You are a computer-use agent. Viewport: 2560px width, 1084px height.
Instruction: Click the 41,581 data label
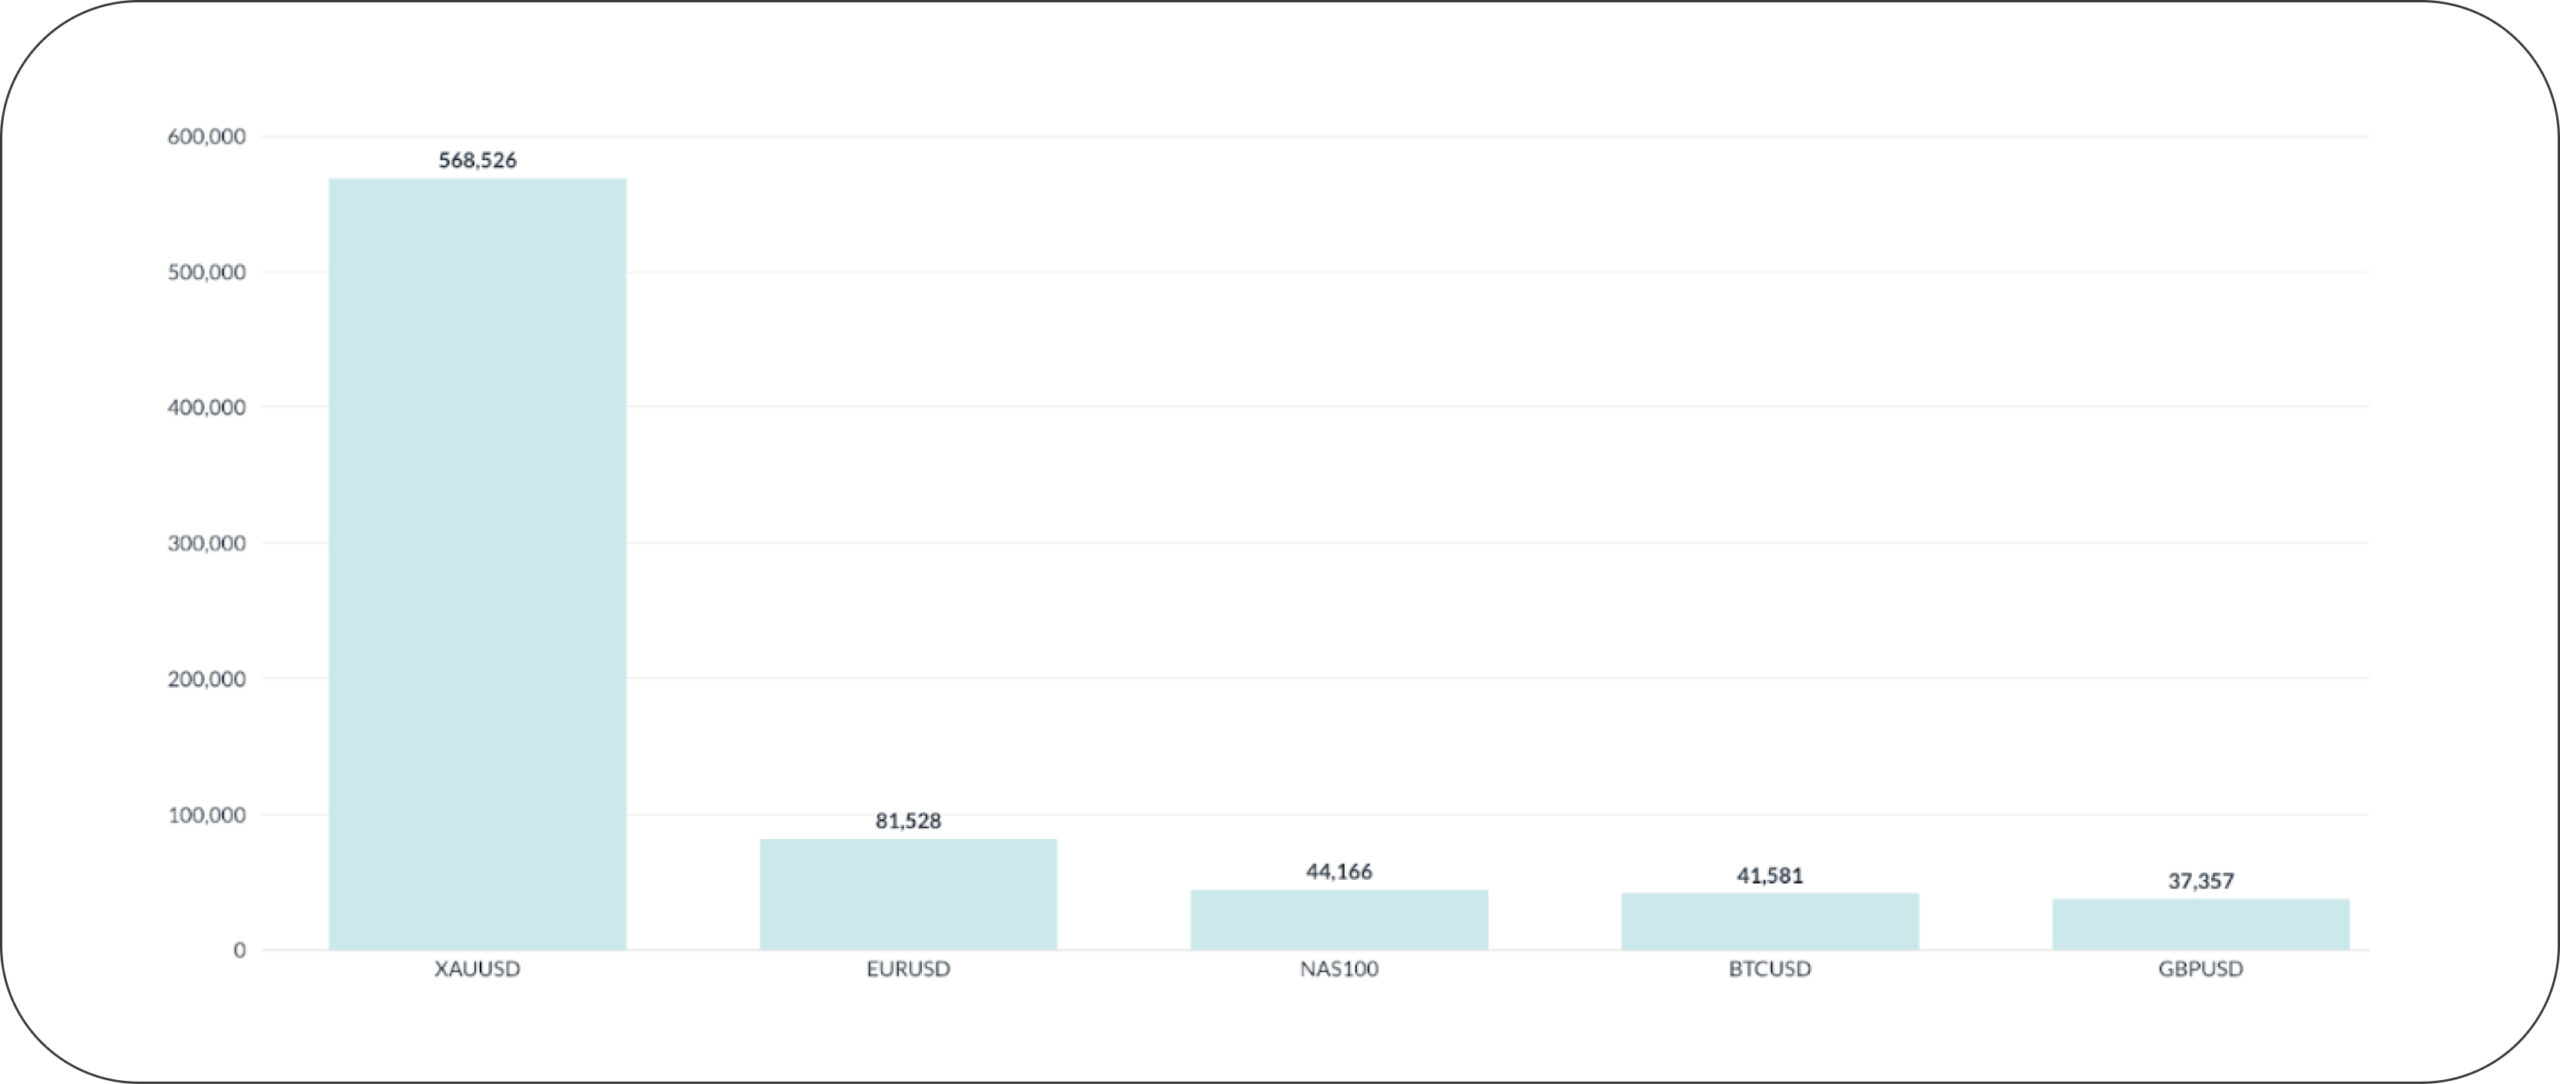pos(1769,876)
